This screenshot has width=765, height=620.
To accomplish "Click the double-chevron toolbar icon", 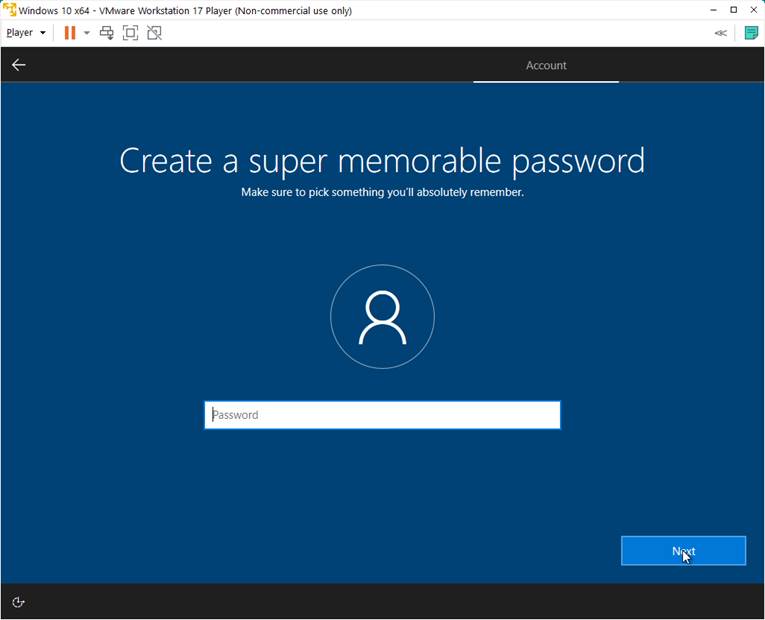I will [x=720, y=33].
